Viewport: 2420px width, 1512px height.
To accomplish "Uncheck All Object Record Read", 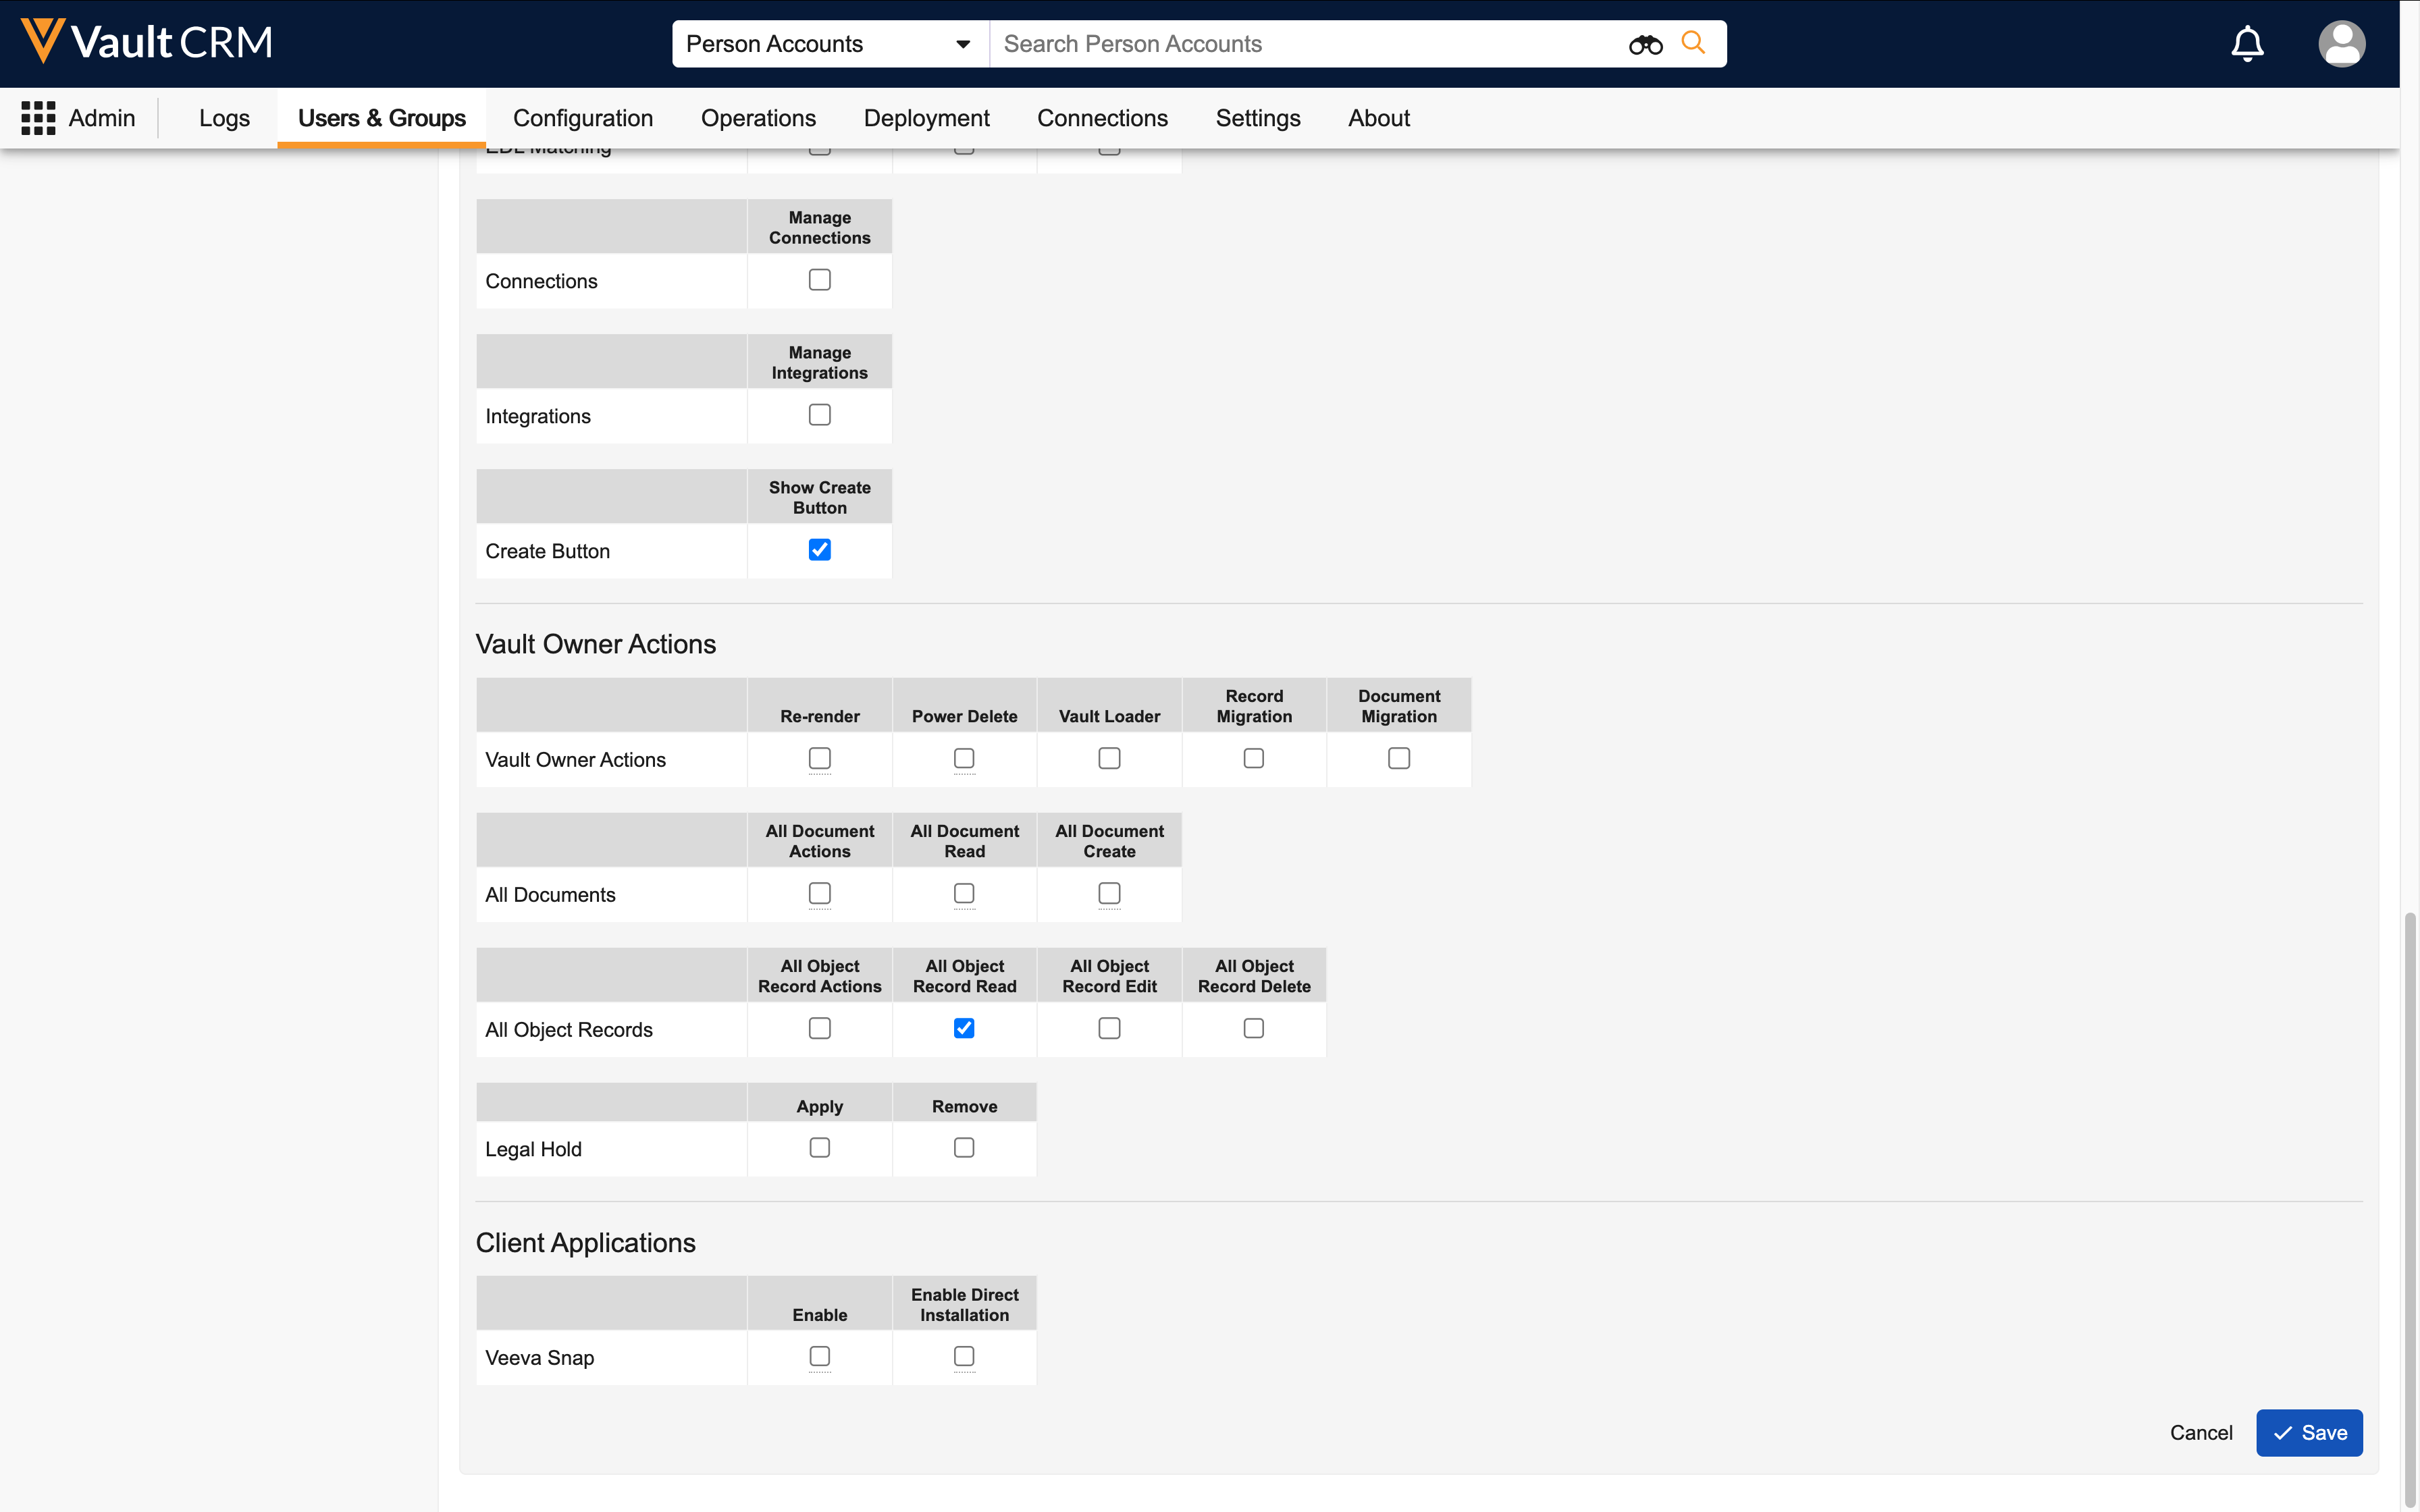I will pos(963,1028).
